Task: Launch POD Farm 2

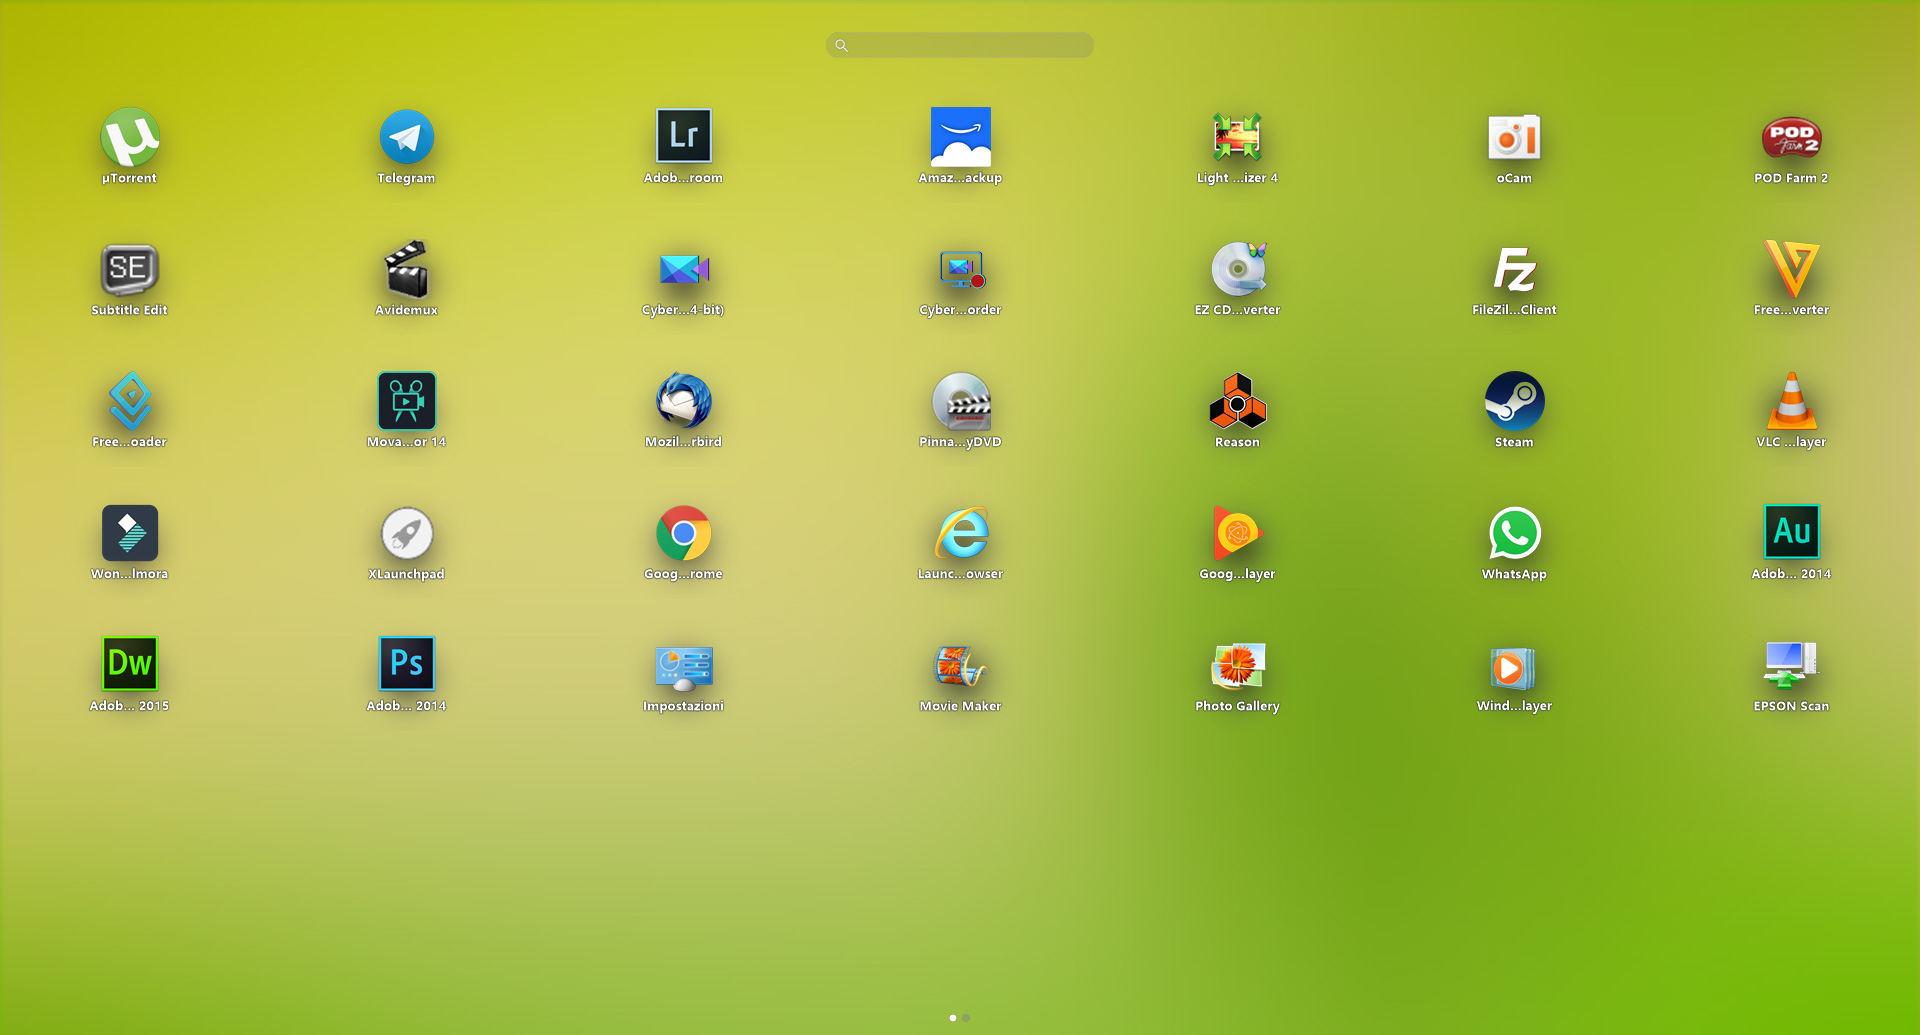Action: click(1791, 138)
